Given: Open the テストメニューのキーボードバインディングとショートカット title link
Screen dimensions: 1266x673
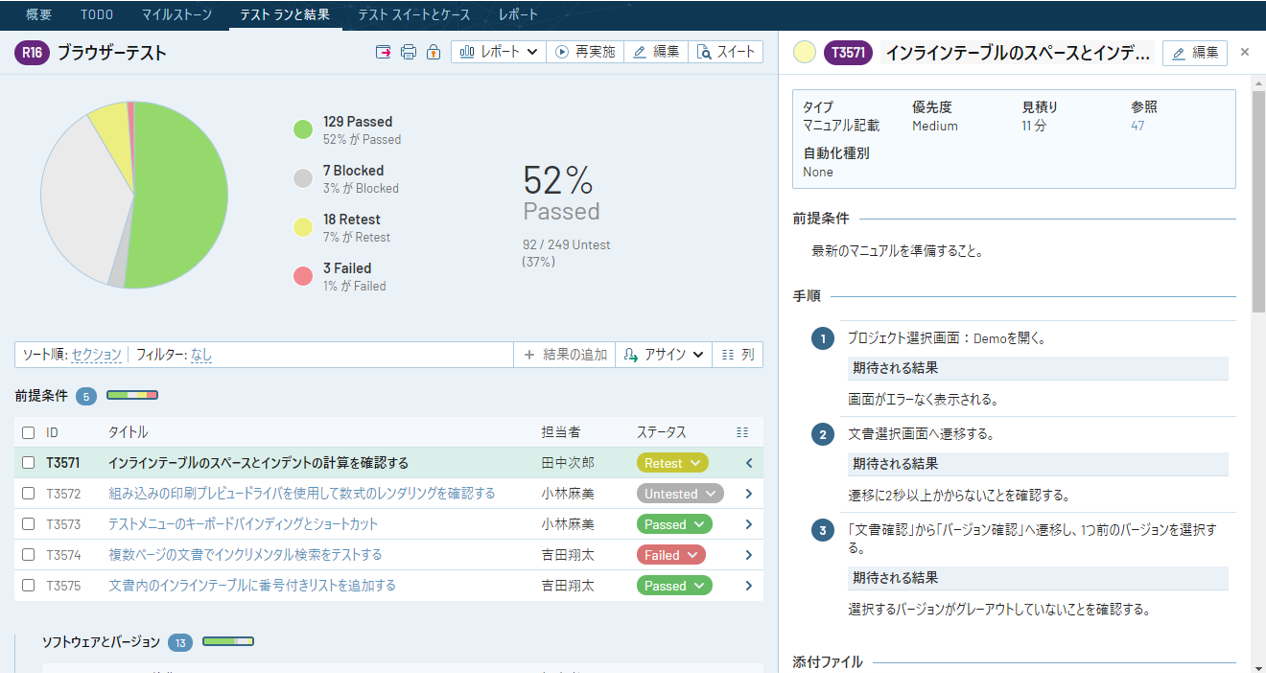Looking at the screenshot, I should coord(243,524).
